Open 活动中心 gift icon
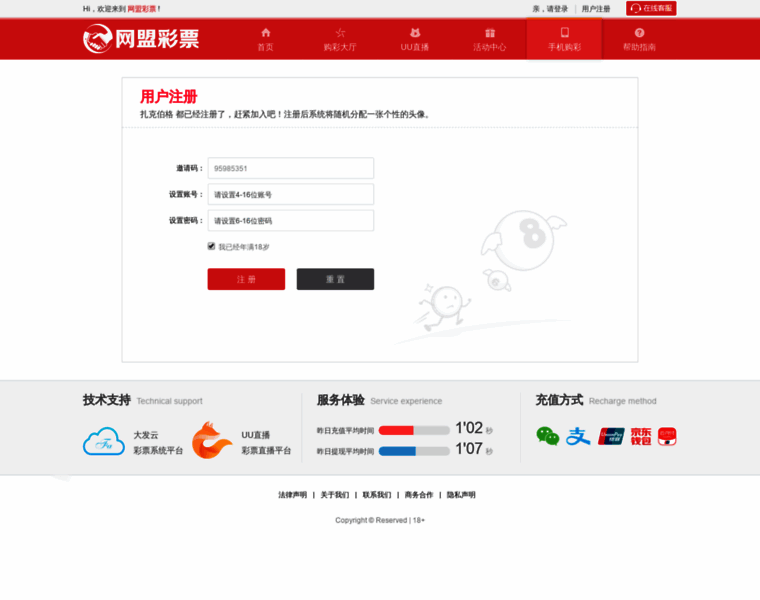The height and width of the screenshot is (600, 760). [490, 32]
